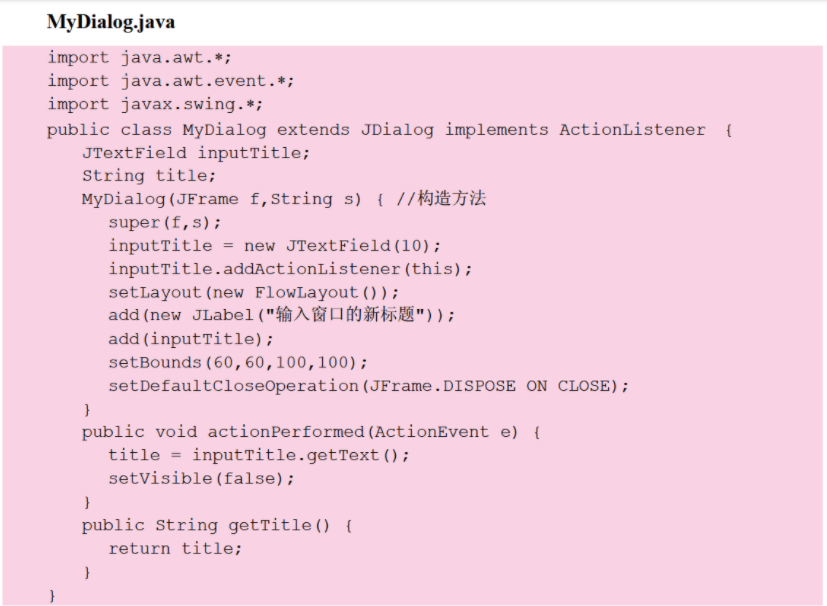Click the JLabel string 输入窗口的新标题
This screenshot has height=606, width=827.
pos(345,315)
